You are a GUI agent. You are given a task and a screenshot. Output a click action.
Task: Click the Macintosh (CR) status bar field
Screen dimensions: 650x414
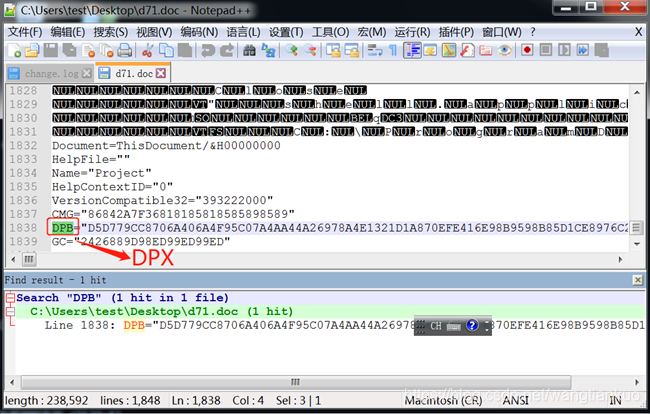point(443,401)
